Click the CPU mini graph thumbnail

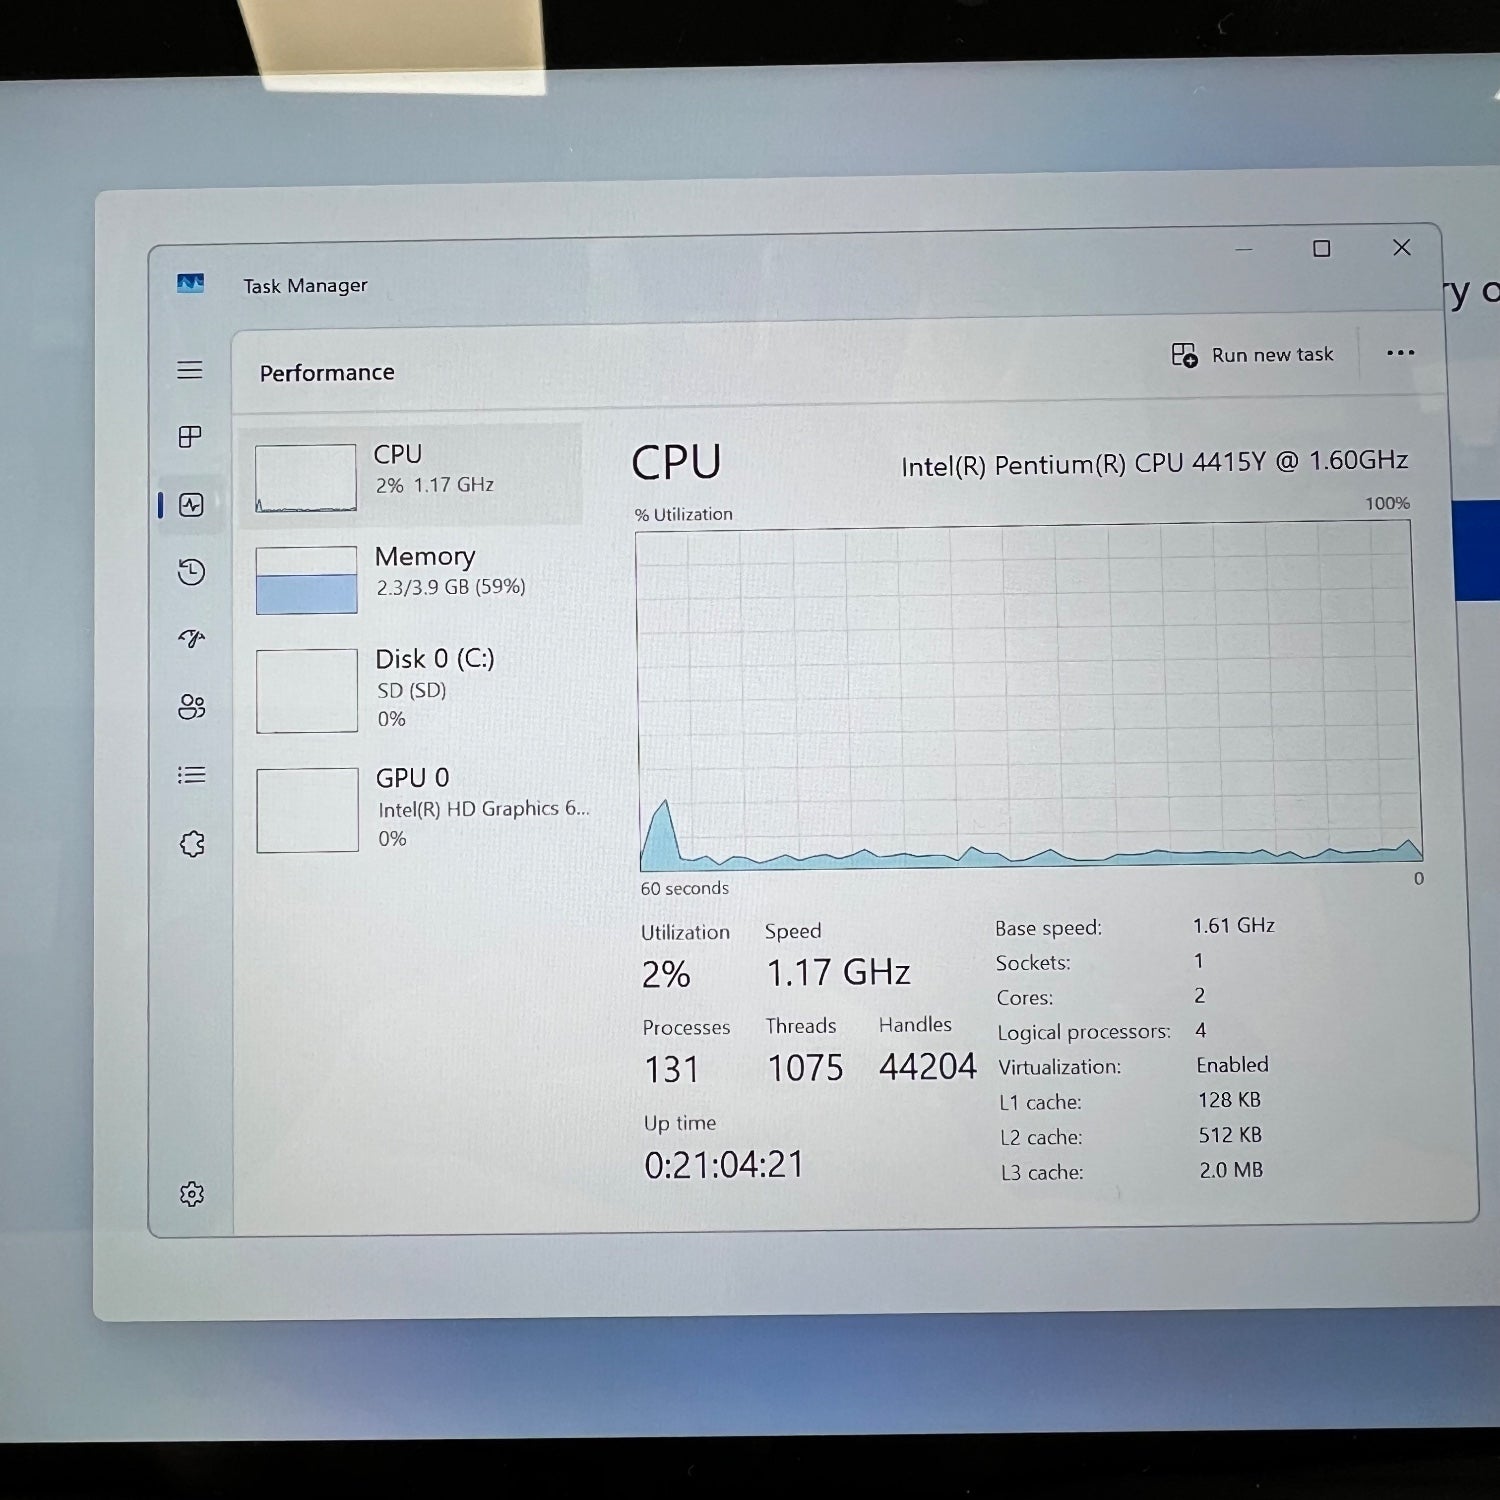[x=305, y=478]
